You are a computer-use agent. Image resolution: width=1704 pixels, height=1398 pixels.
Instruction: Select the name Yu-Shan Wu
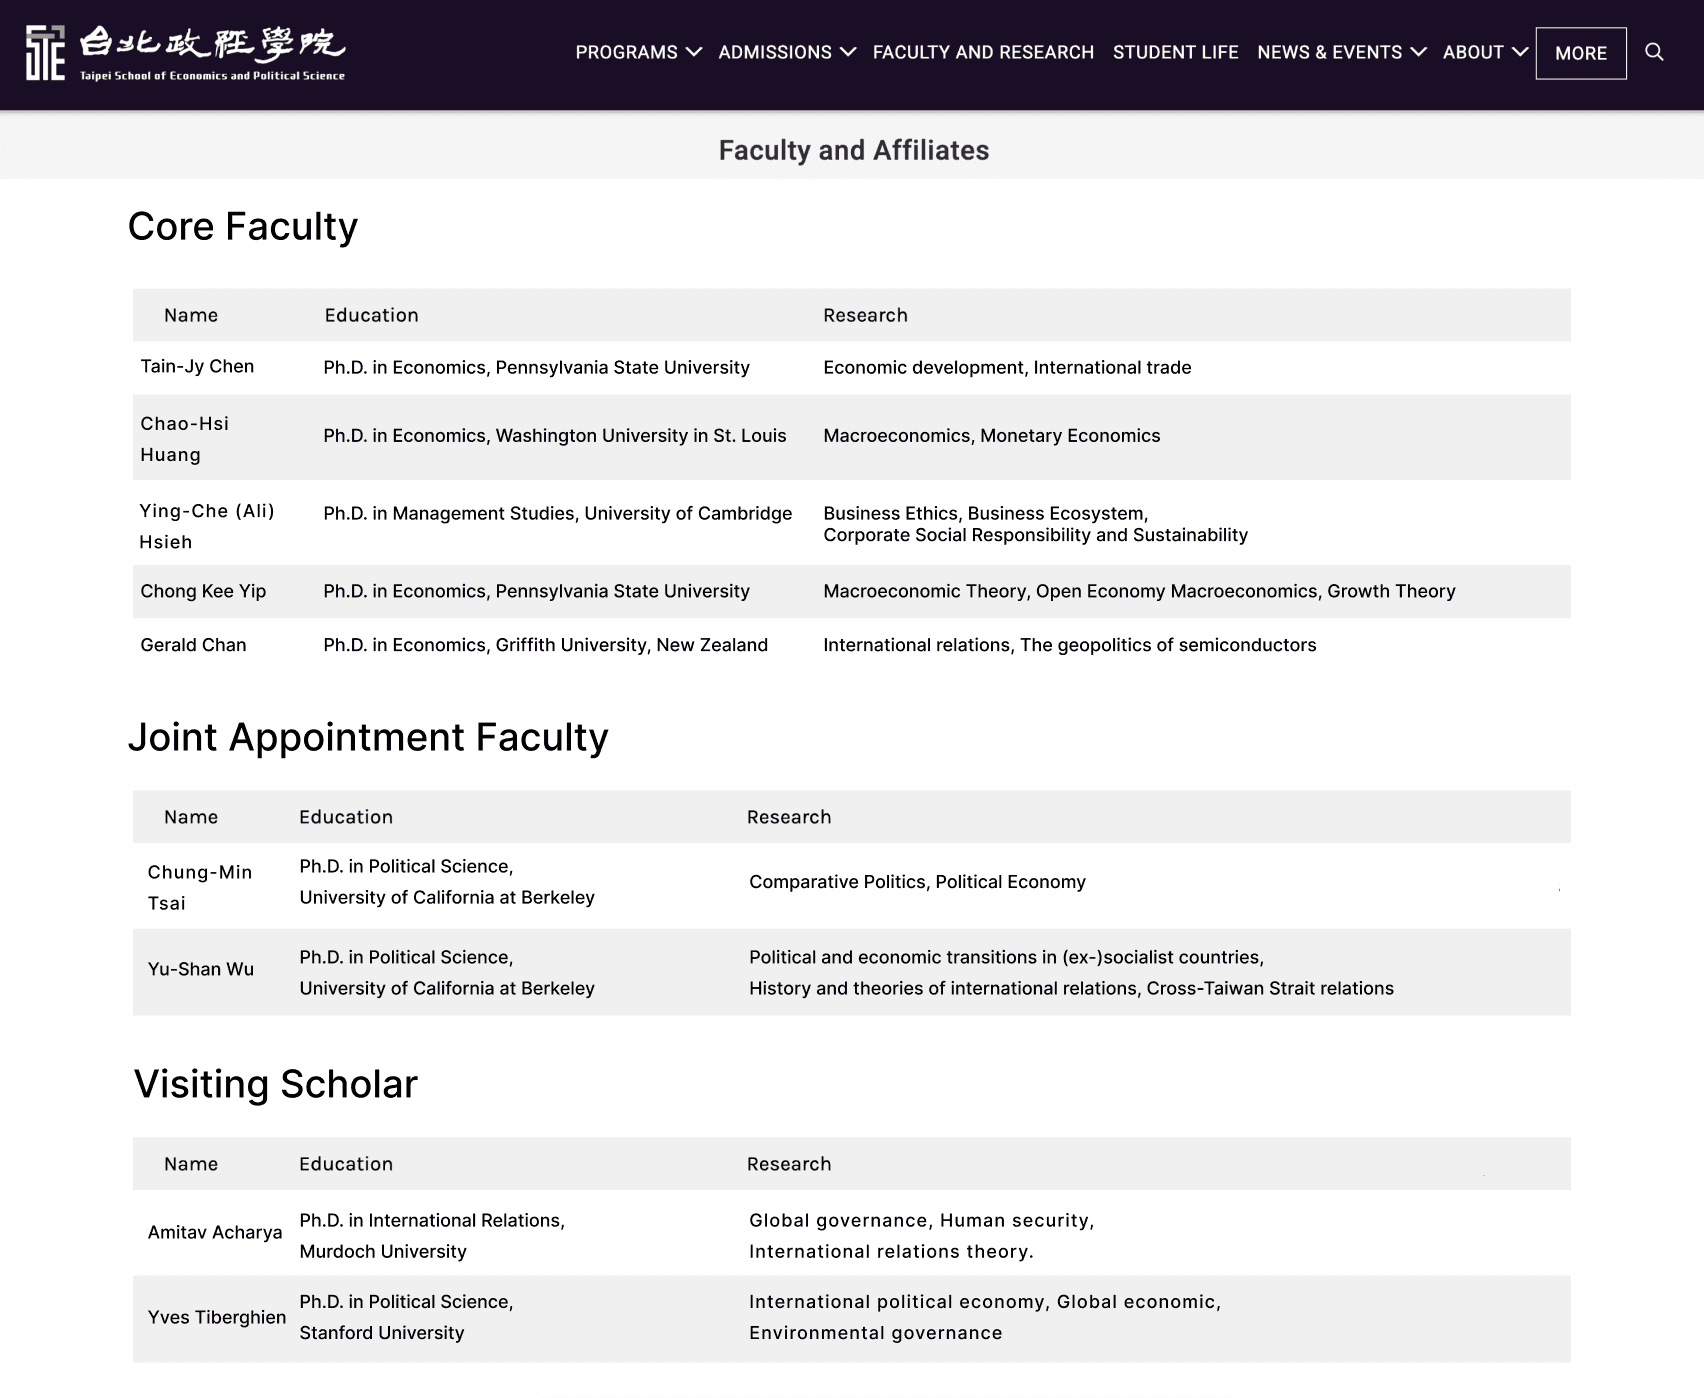click(201, 969)
